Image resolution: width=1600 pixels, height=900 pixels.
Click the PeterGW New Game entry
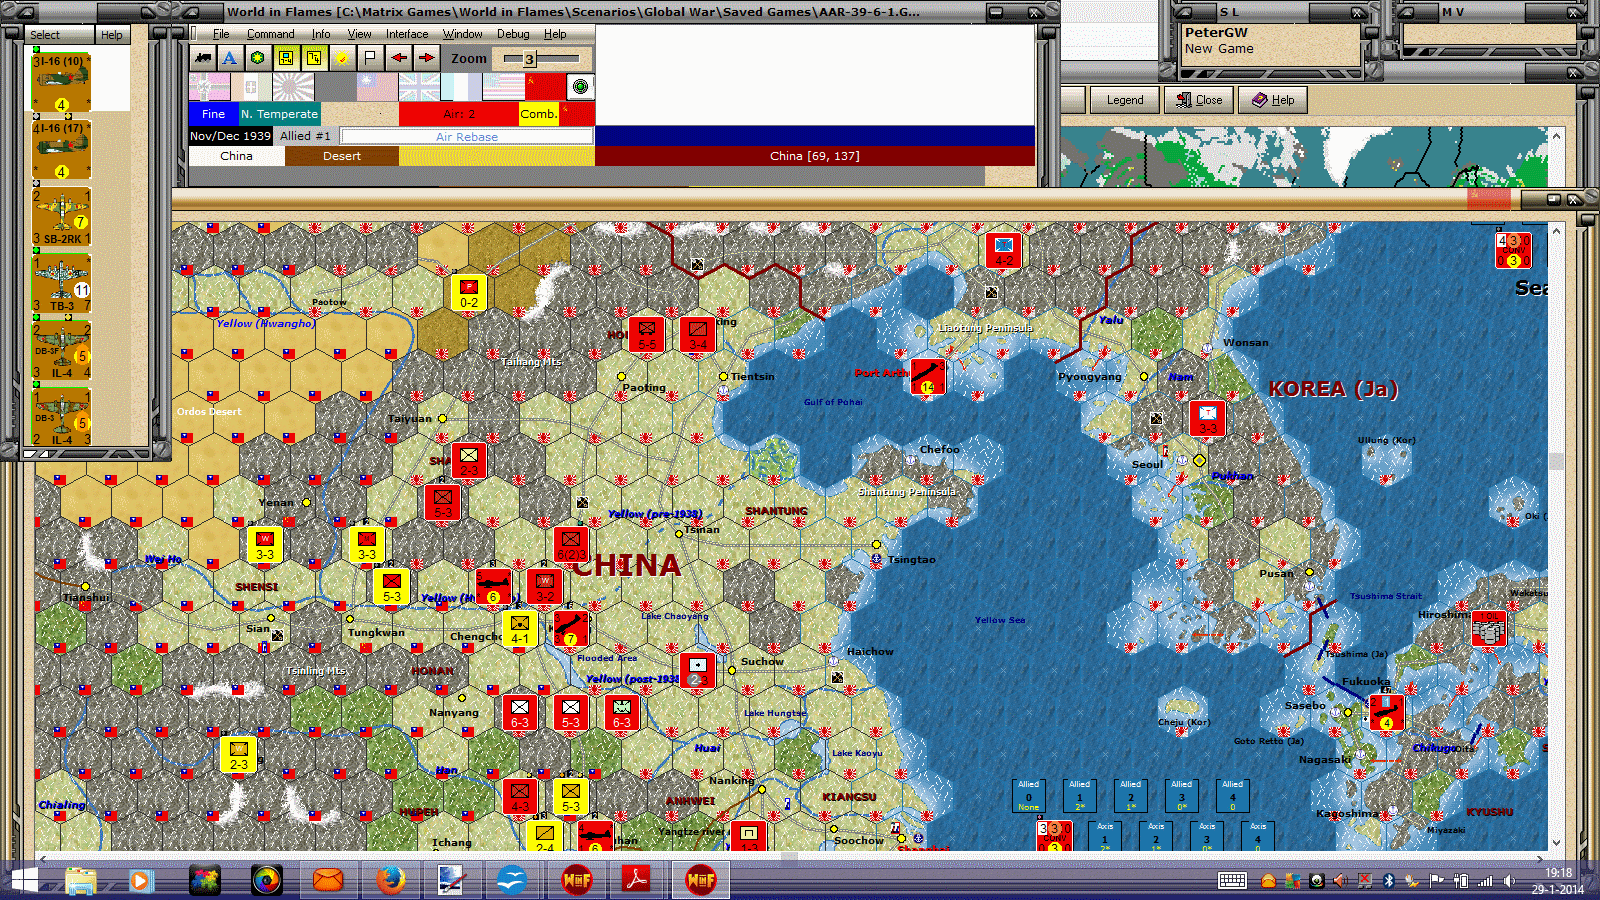tap(1270, 41)
